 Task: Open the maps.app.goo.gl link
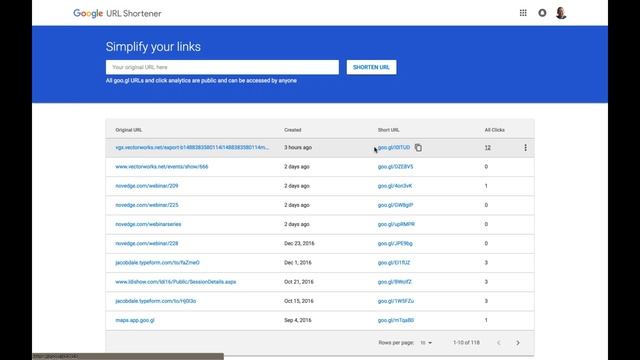pyautogui.click(x=135, y=320)
